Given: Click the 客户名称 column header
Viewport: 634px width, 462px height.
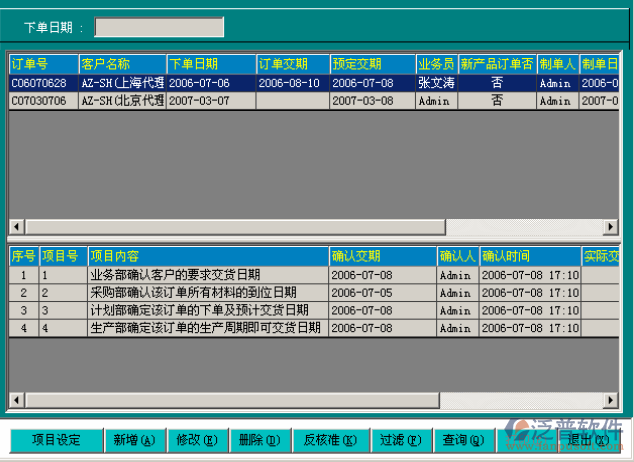Looking at the screenshot, I should click(121, 65).
